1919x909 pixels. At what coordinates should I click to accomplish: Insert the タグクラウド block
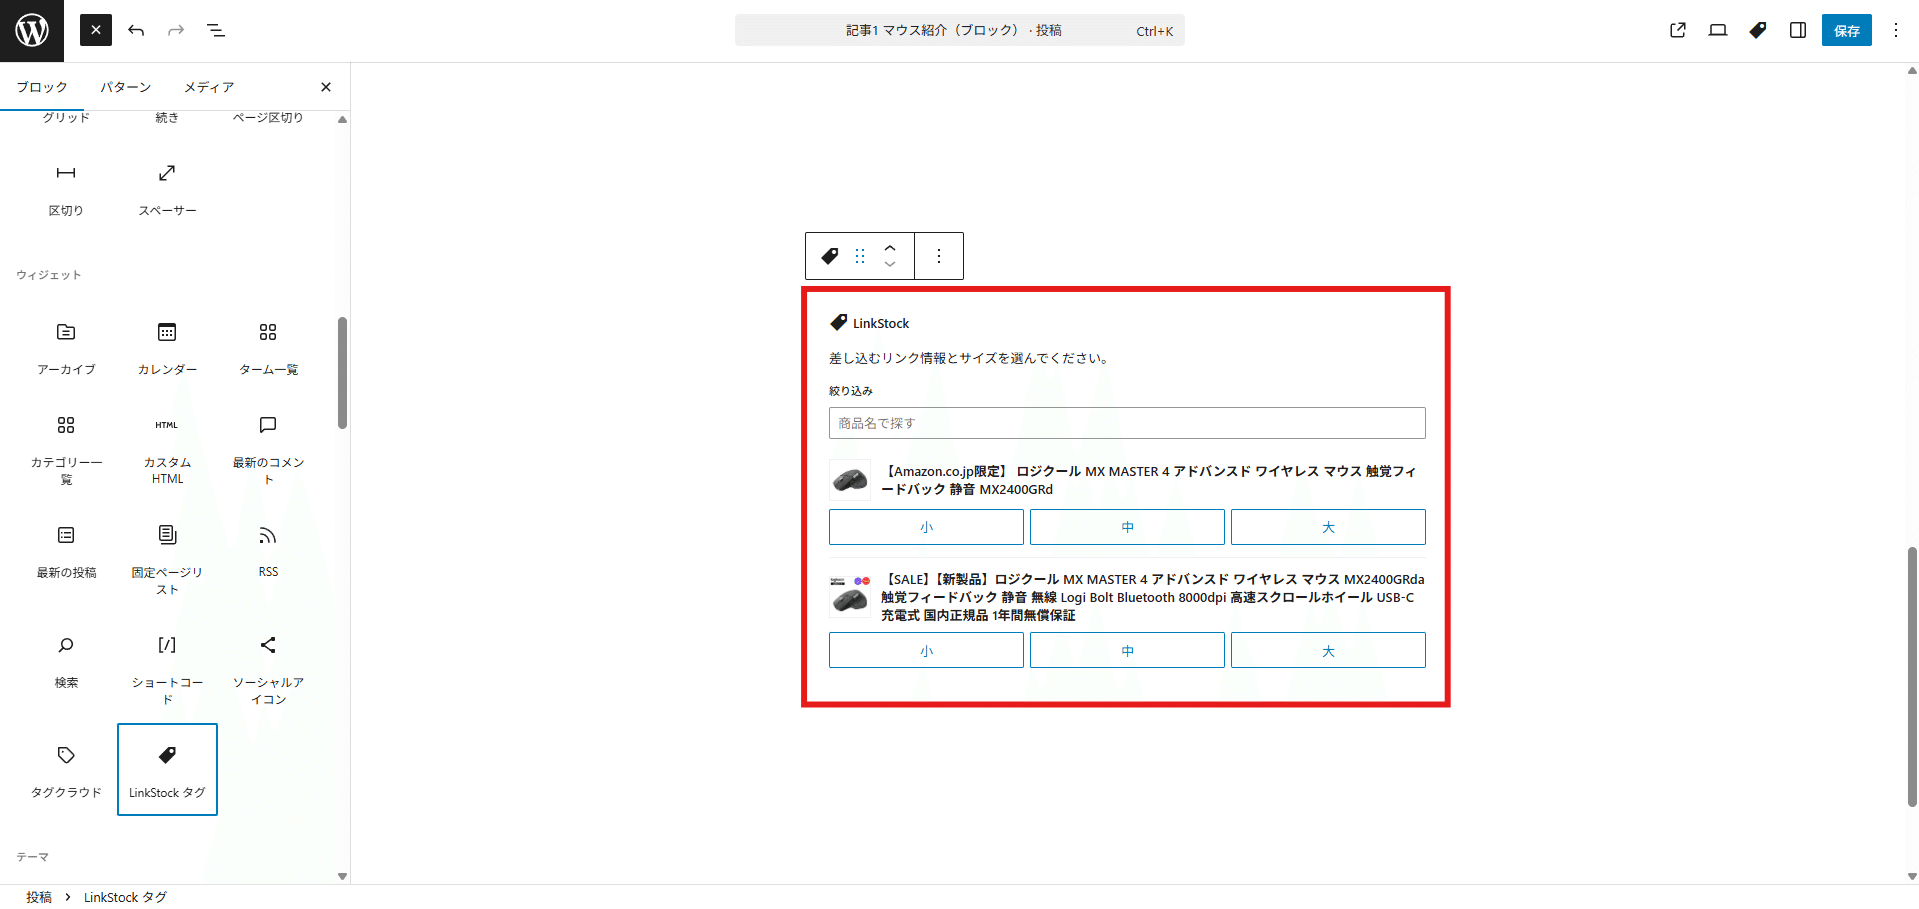click(66, 770)
